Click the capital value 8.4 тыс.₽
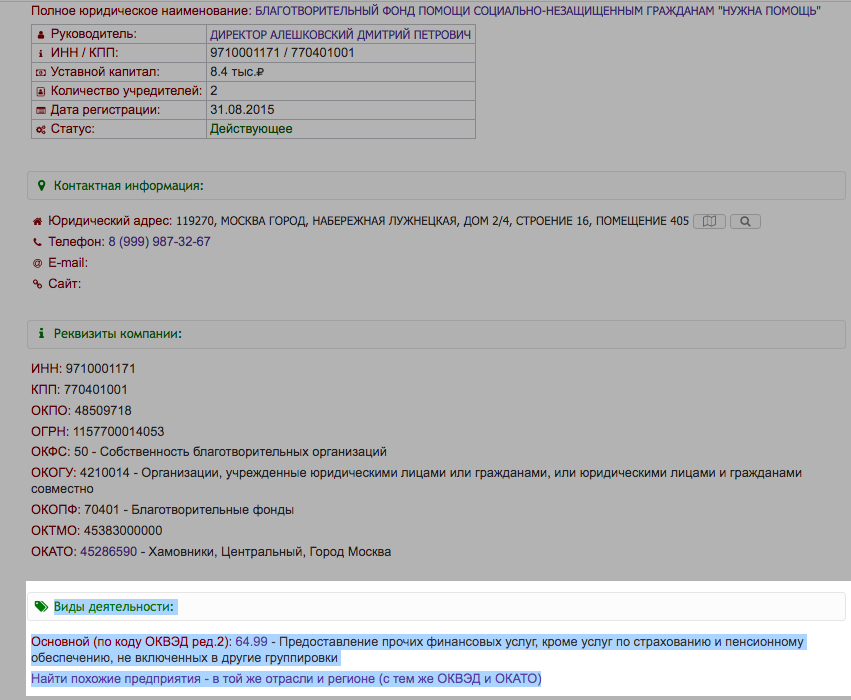851x700 pixels. click(x=237, y=72)
